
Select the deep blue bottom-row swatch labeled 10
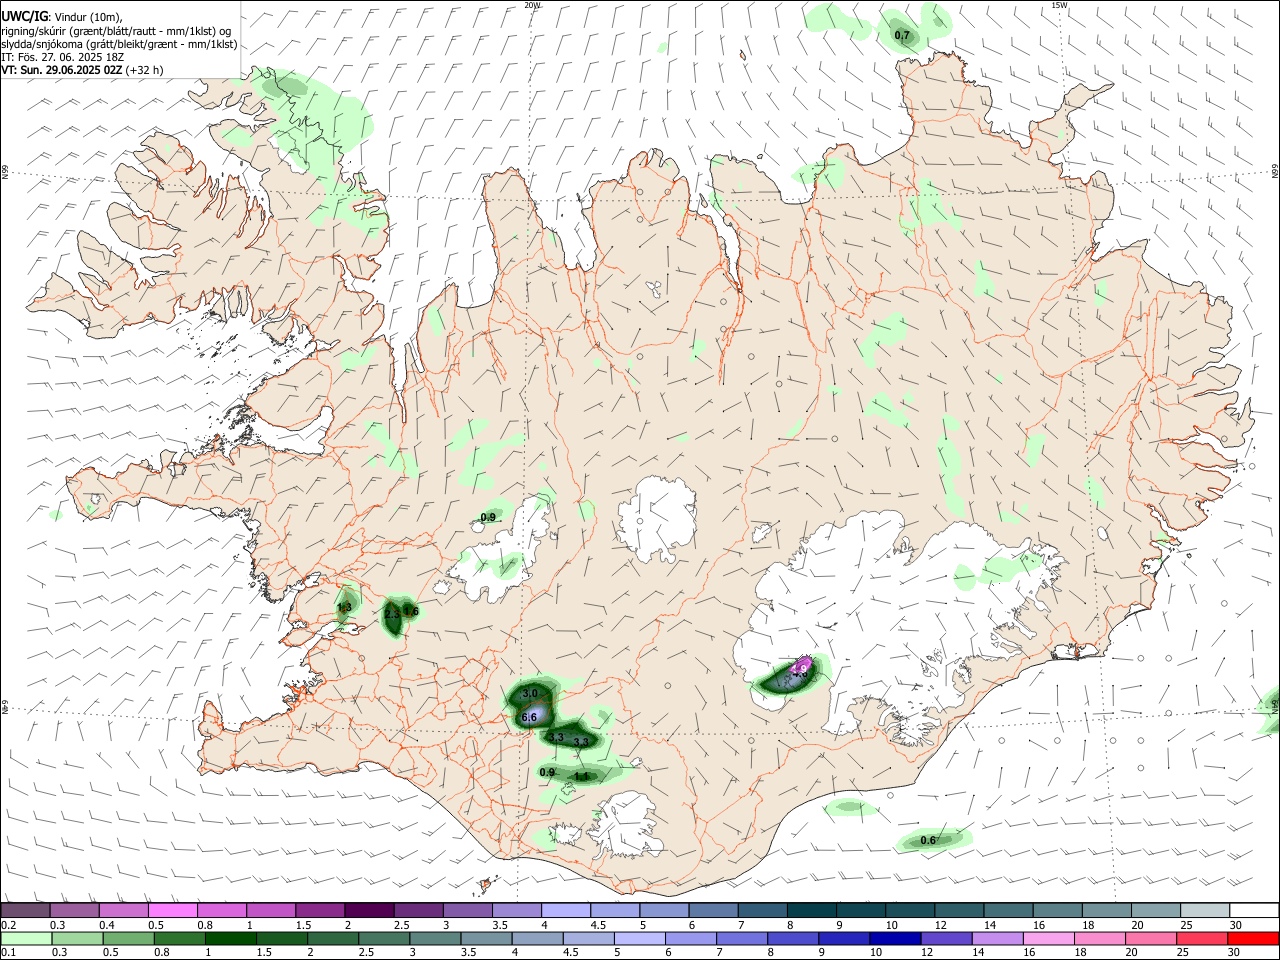894,938
